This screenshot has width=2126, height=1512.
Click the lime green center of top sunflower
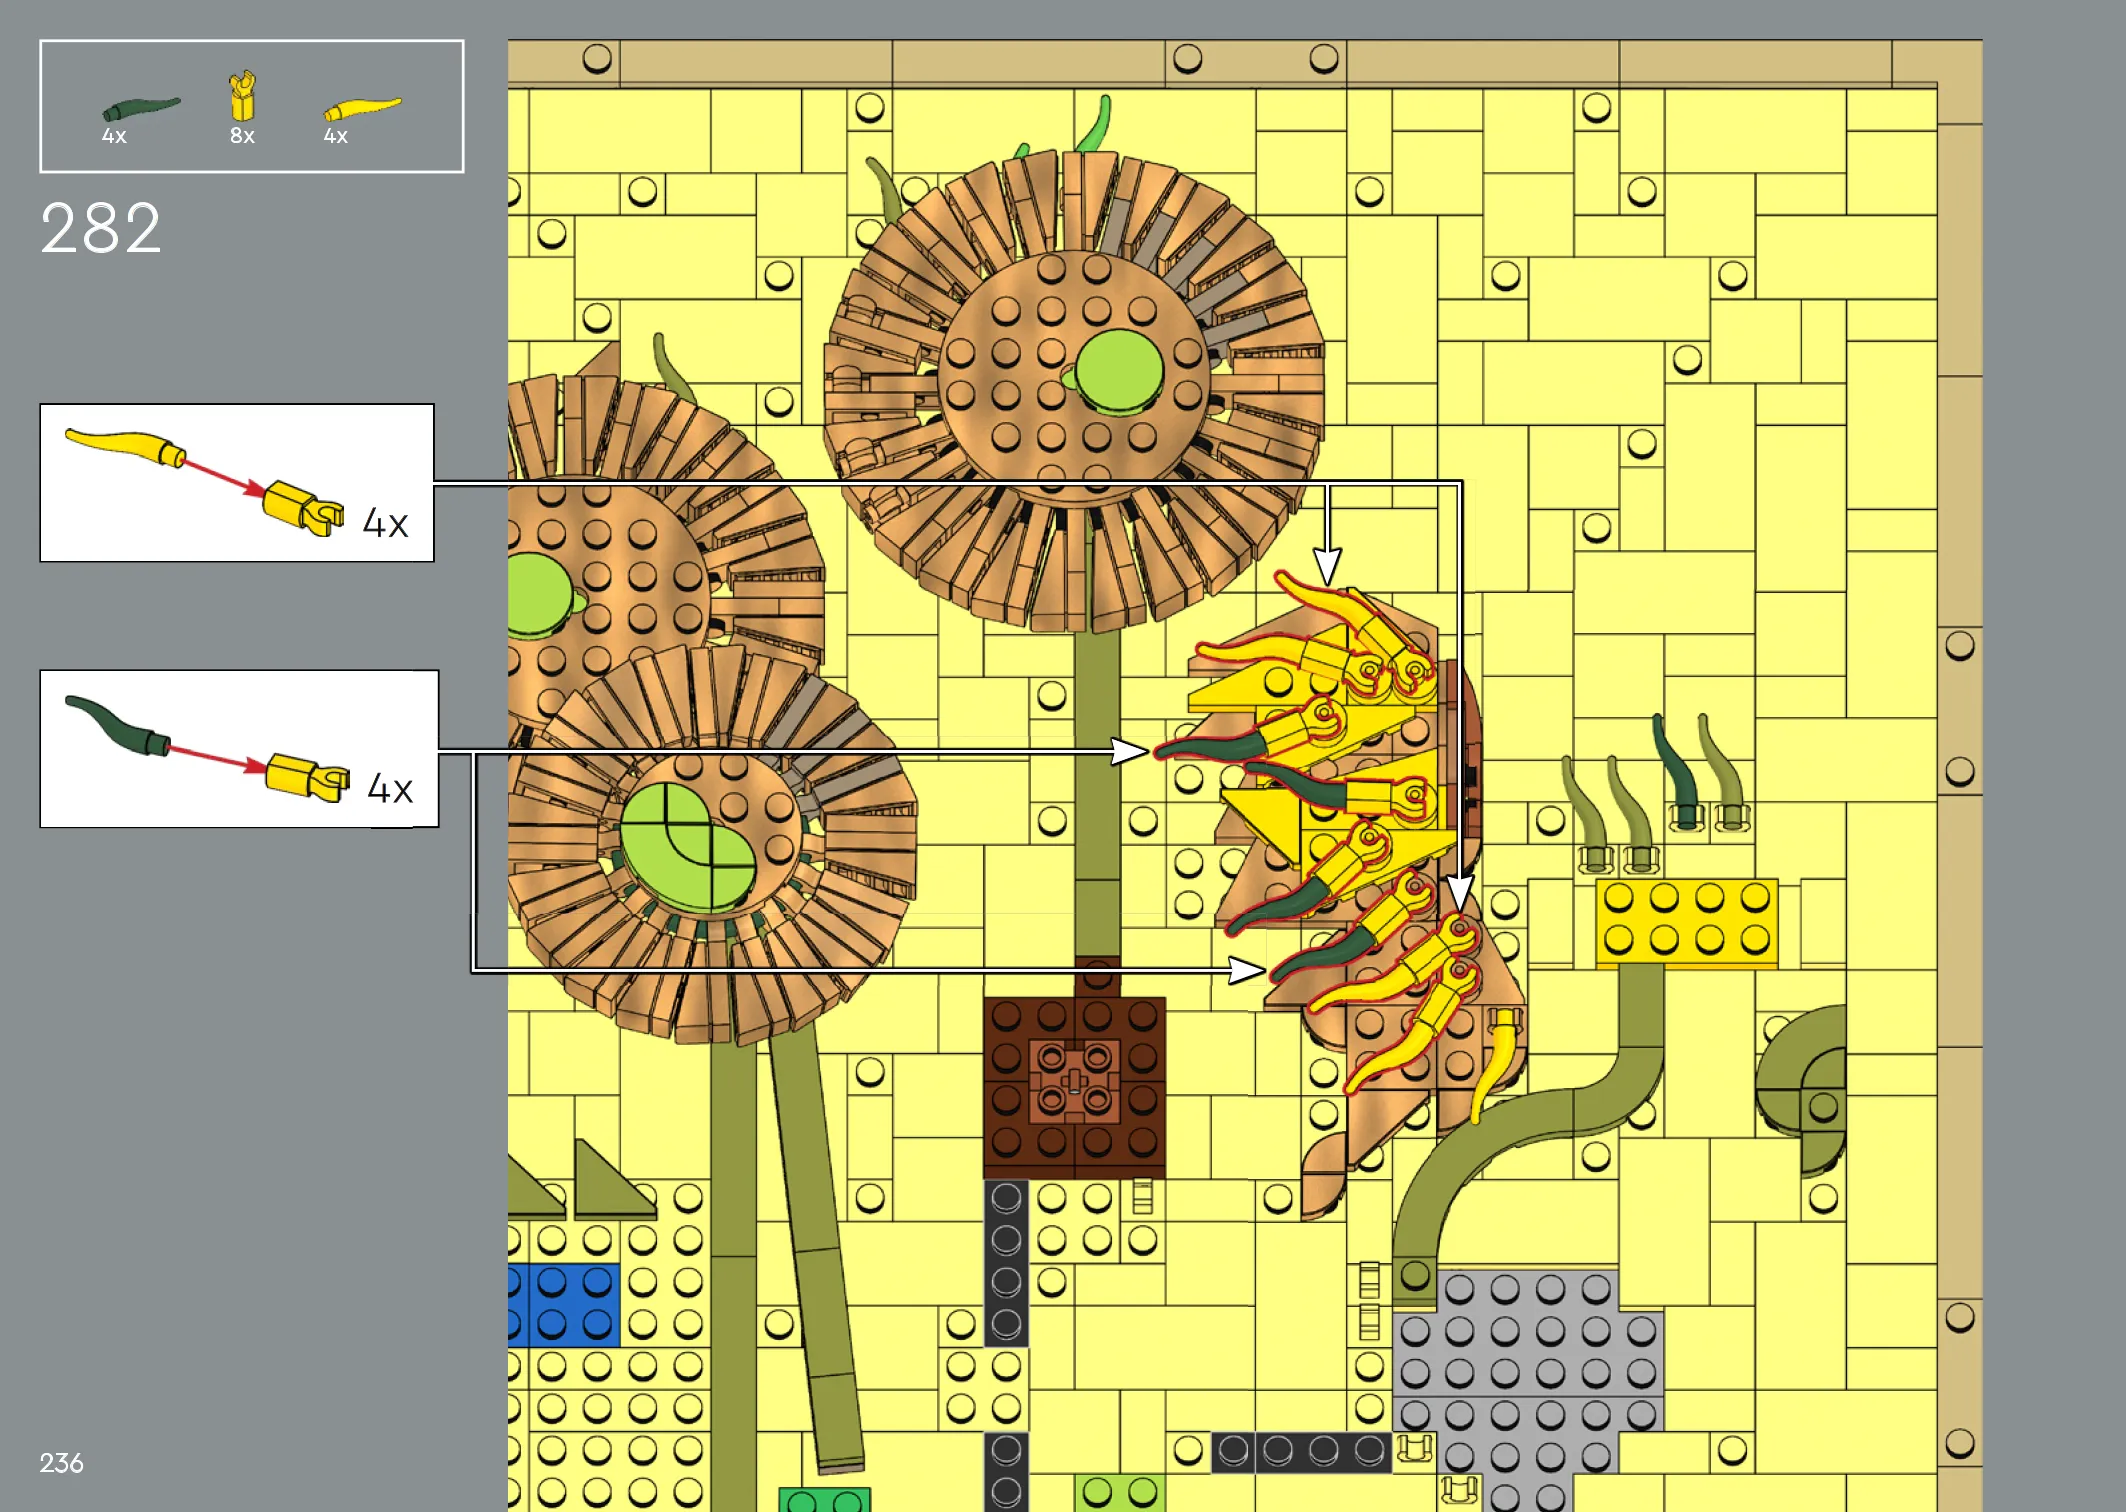pyautogui.click(x=1119, y=371)
